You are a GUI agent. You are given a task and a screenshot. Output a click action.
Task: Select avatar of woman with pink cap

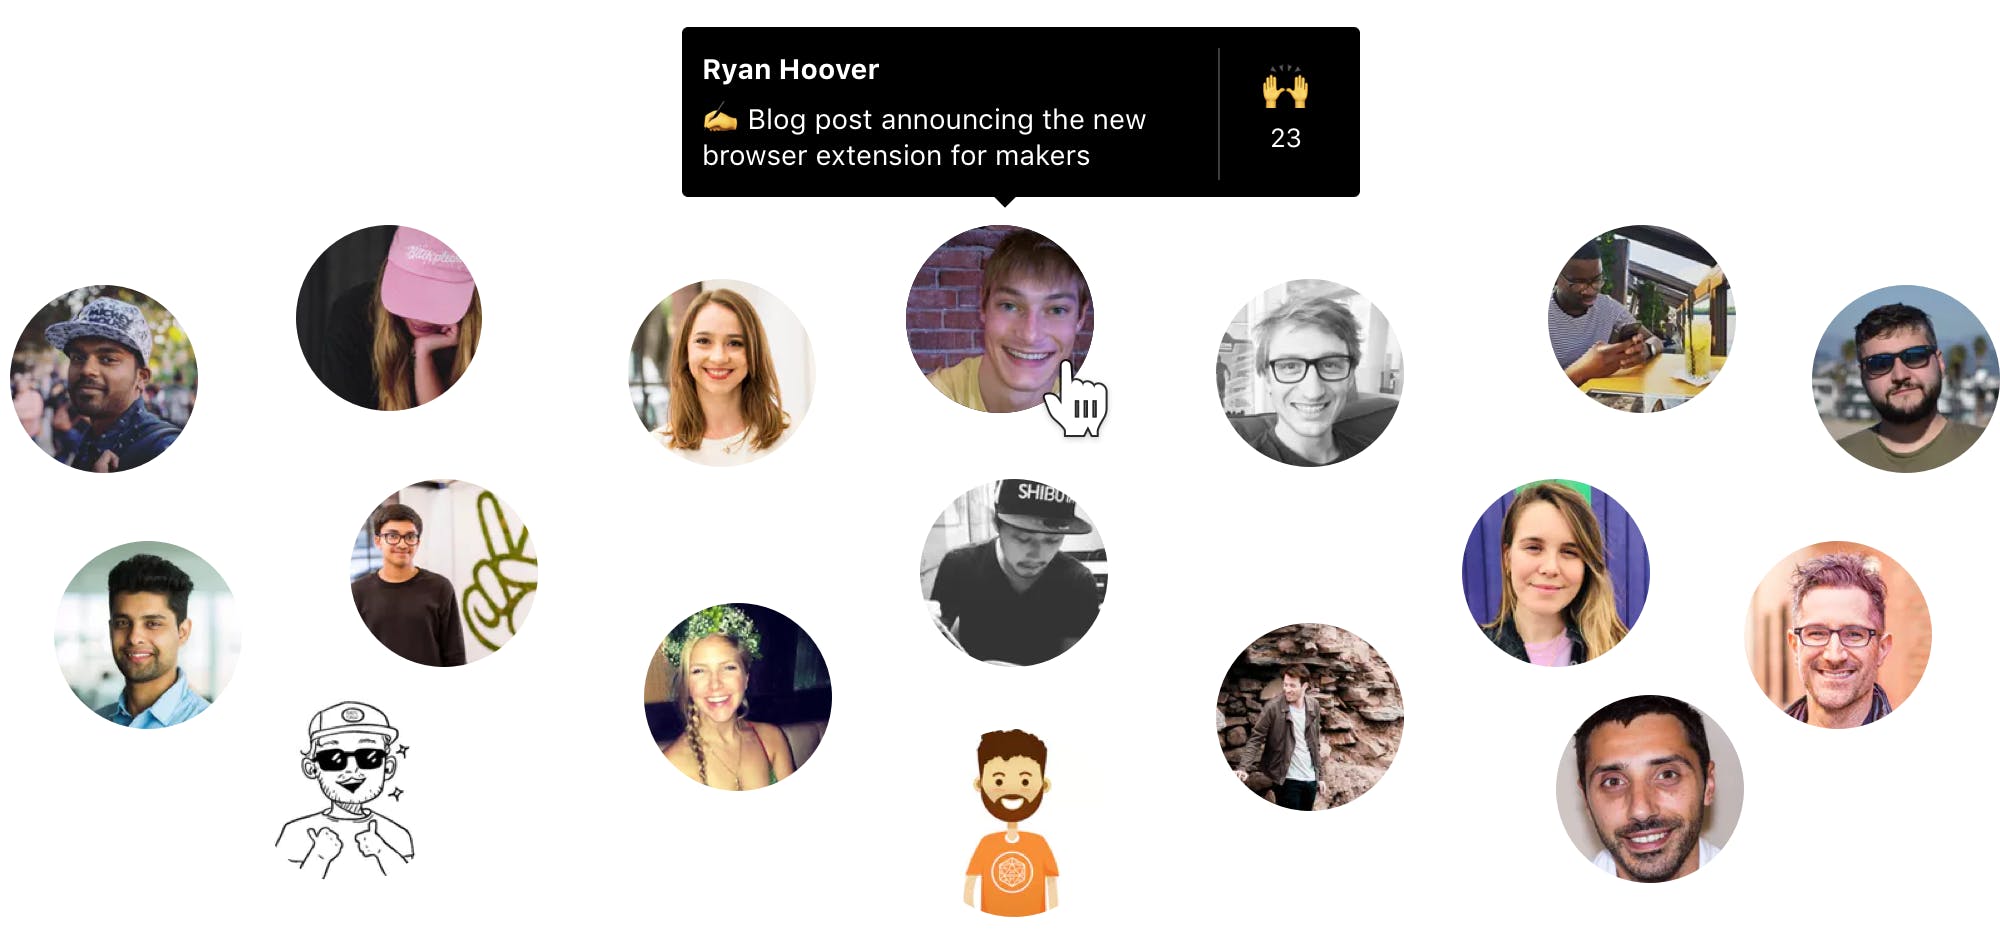[389, 318]
